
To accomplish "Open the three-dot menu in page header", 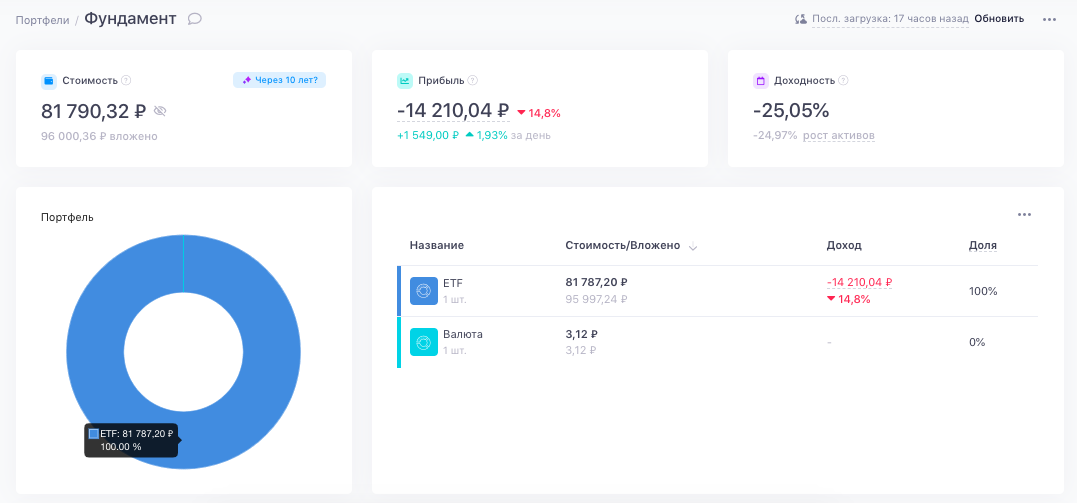I will pos(1049,19).
